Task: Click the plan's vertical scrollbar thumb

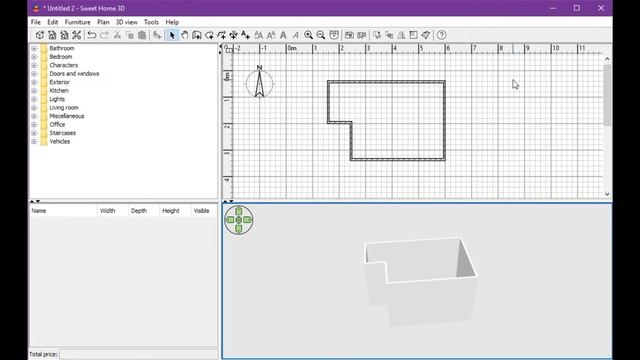Action: tap(607, 95)
